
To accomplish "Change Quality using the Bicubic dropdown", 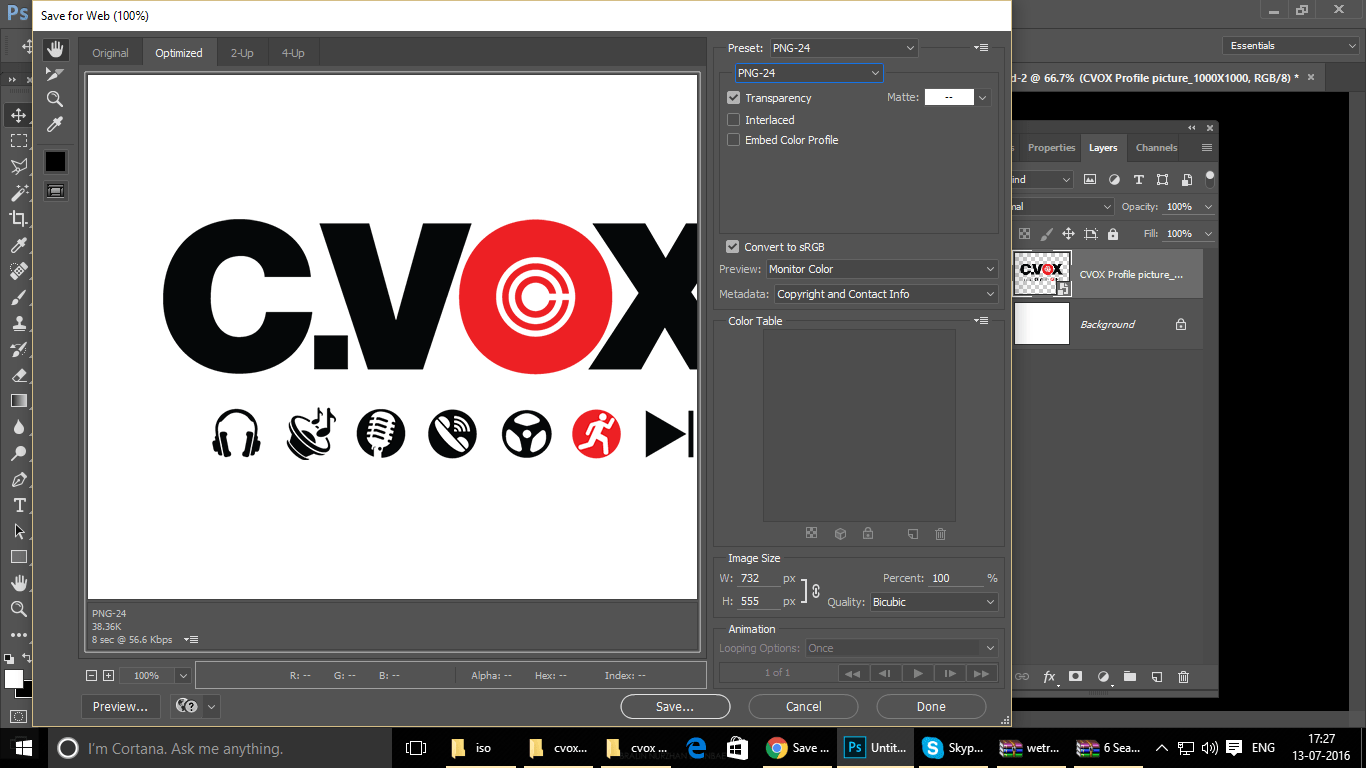I will click(x=933, y=601).
